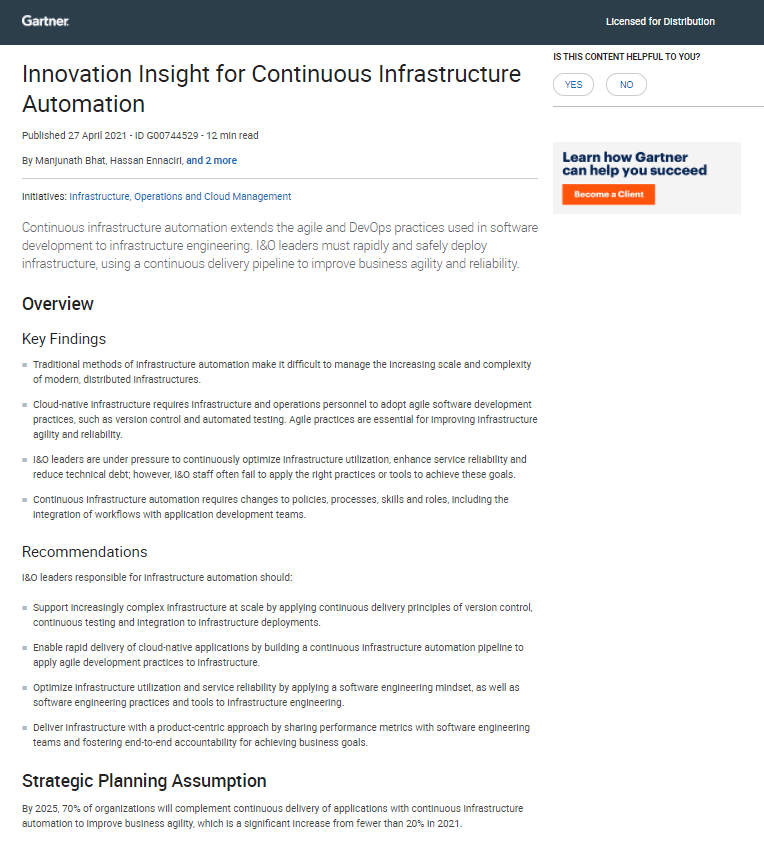
Task: Click "Learn how Gartner can help" banner text
Action: [634, 163]
